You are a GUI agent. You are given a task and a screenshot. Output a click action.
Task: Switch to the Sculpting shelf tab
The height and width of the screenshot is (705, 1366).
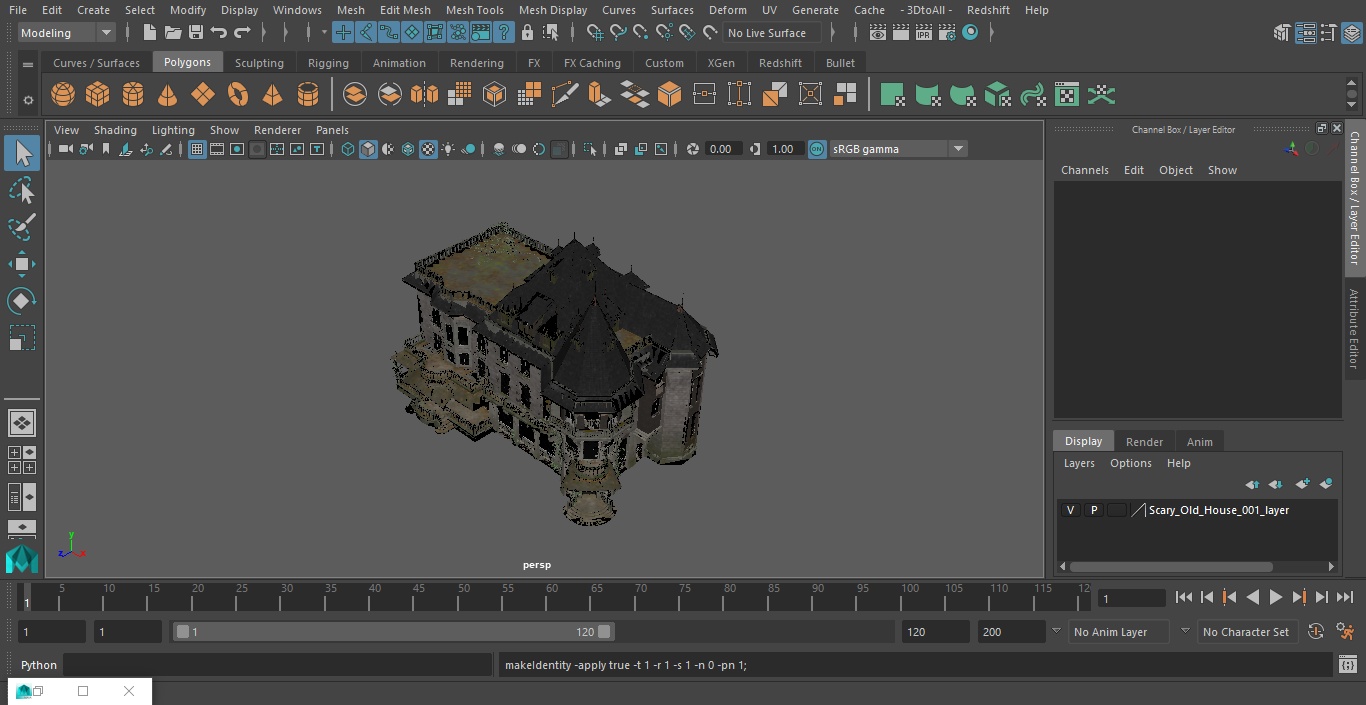pos(259,62)
